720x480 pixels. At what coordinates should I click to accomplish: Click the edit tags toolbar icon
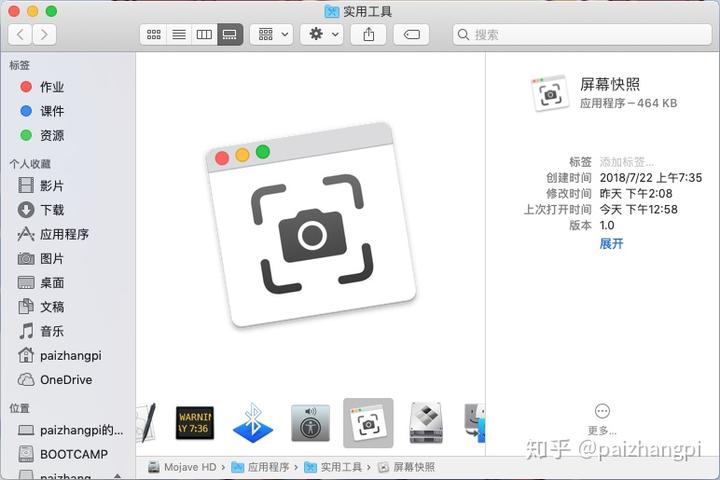click(x=411, y=34)
